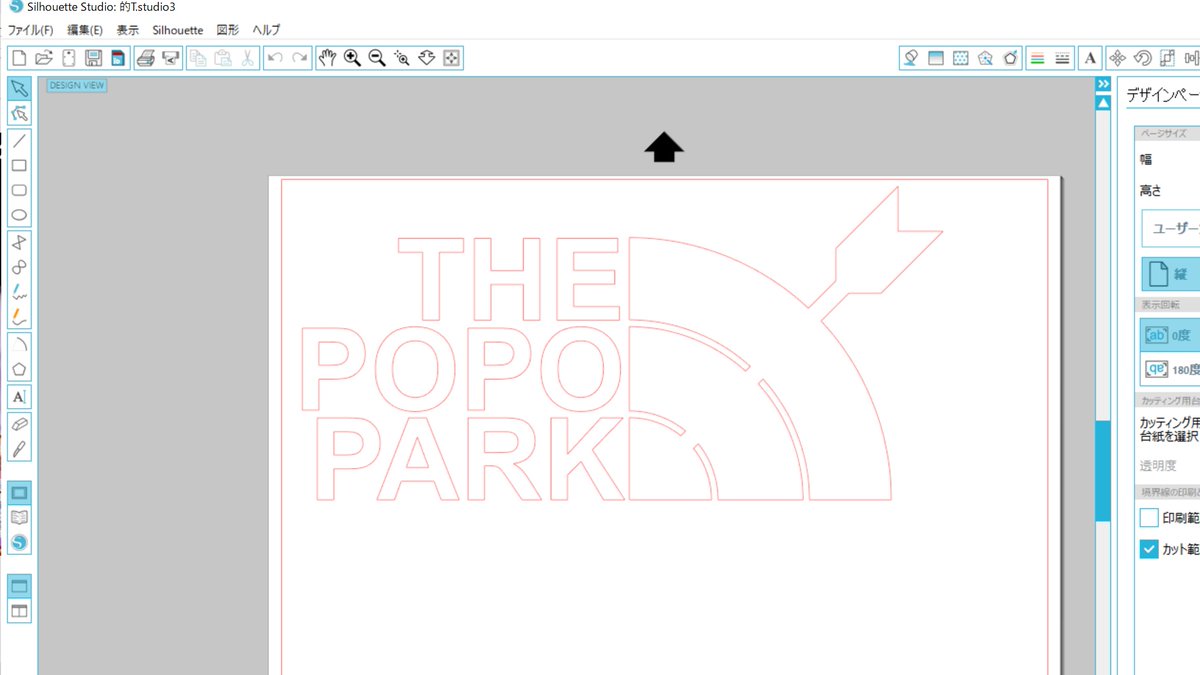This screenshot has height=675, width=1200.
Task: Open the Move panel icon
Action: coord(1118,58)
